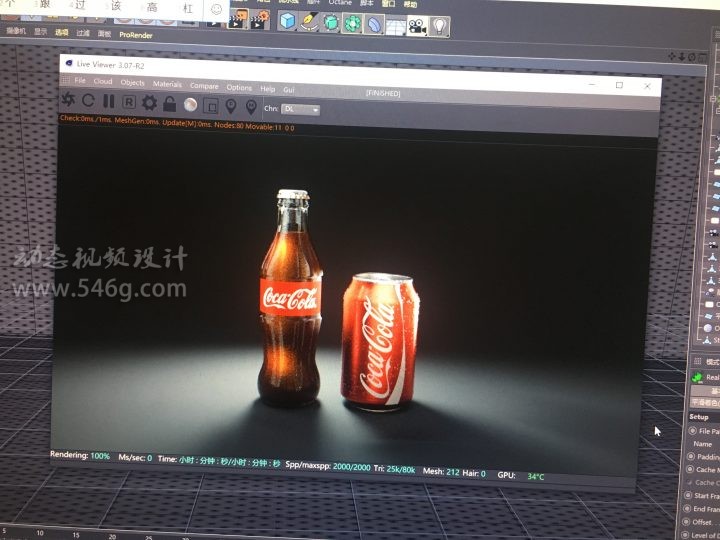This screenshot has height=540, width=720.
Task: Toggle the first Cache keyframe circle
Action: click(690, 469)
